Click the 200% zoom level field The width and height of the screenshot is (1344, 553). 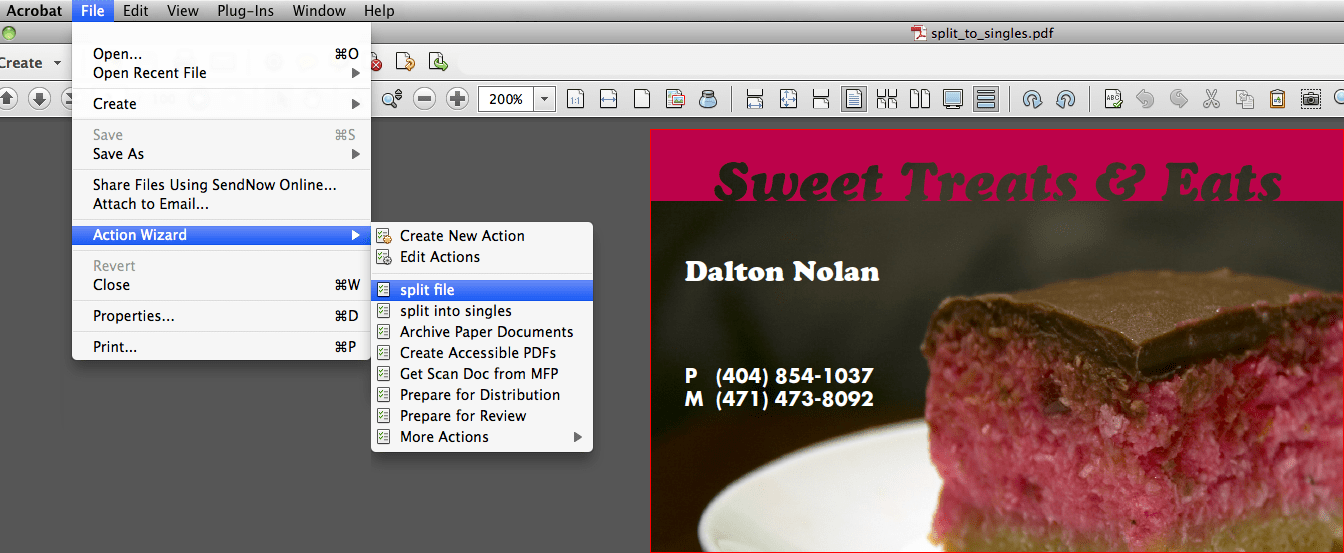[506, 99]
